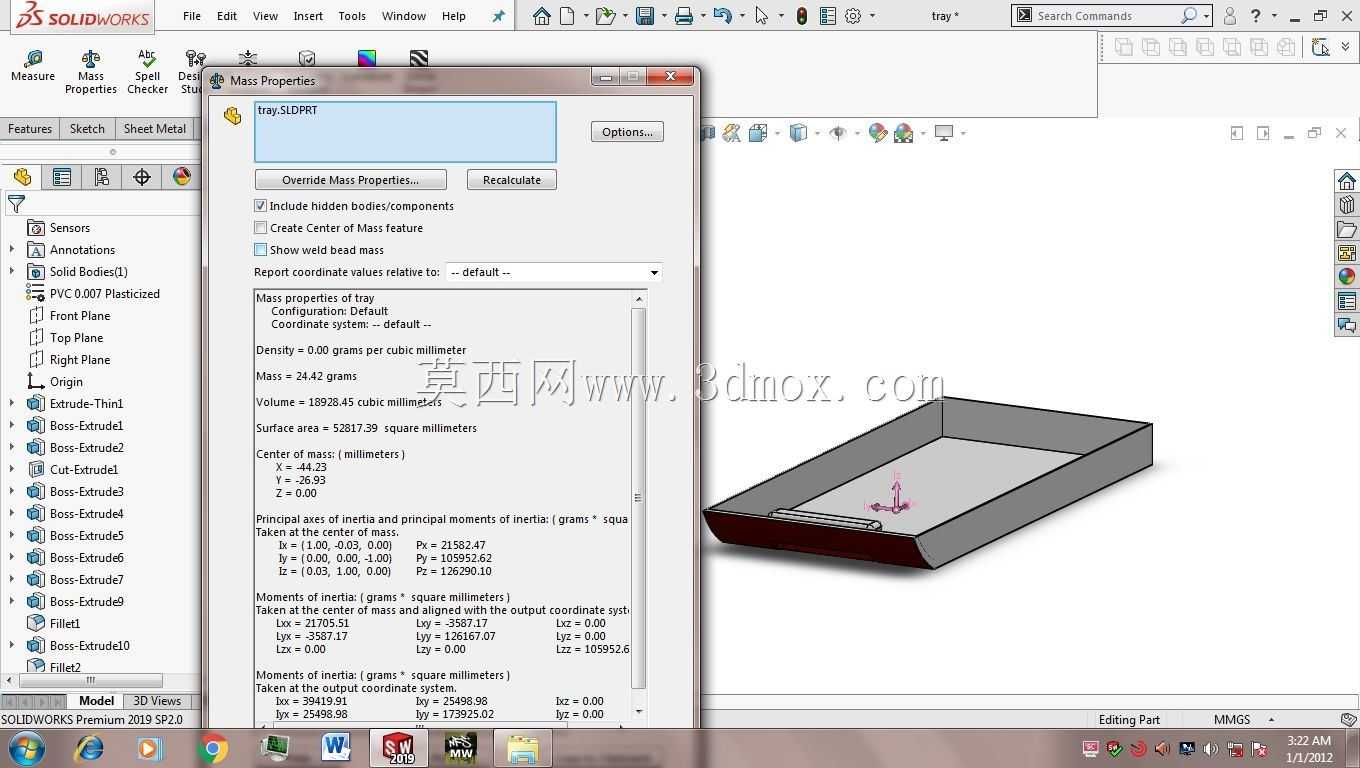Pin the SOLIDWORKS menu bar
The width and height of the screenshot is (1360, 768).
[x=498, y=16]
